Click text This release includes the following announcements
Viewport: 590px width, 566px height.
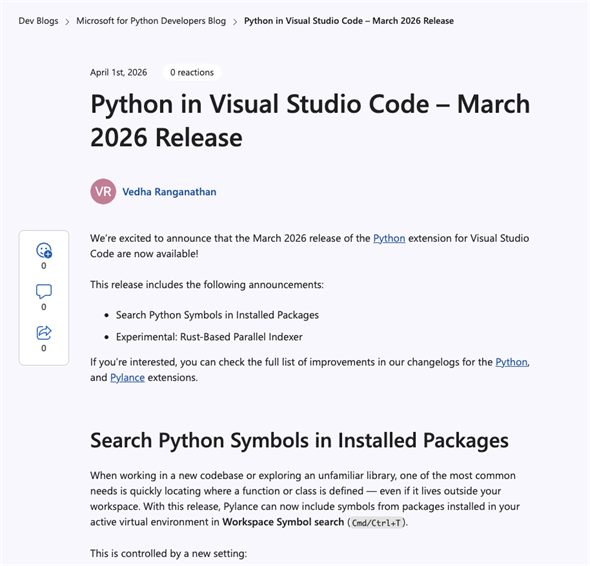pyautogui.click(x=207, y=285)
